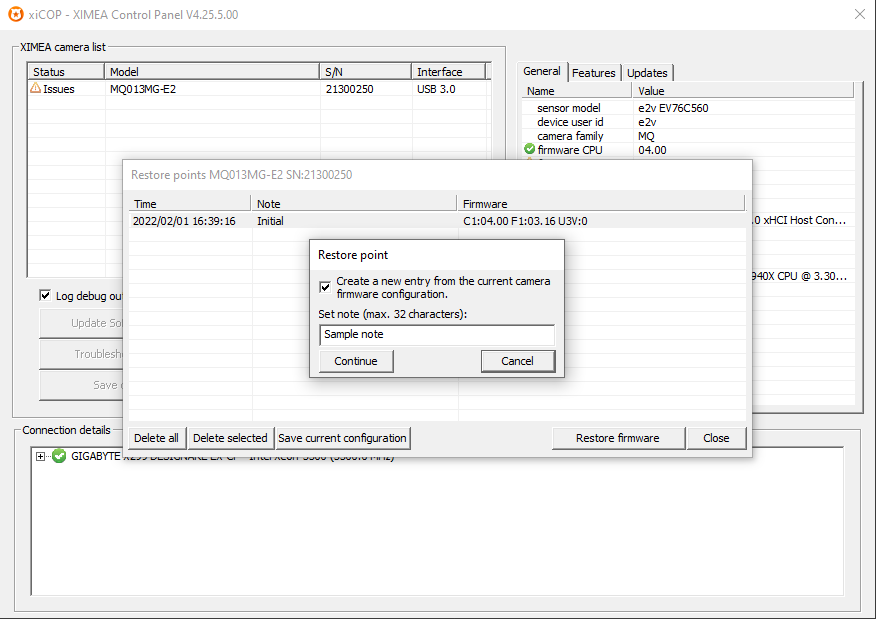The height and width of the screenshot is (619, 876).
Task: Click the Interface column header
Action: coord(449,72)
